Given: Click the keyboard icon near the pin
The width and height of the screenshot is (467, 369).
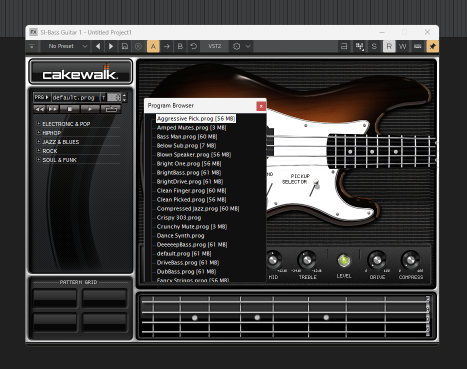Looking at the screenshot, I should [x=417, y=46].
